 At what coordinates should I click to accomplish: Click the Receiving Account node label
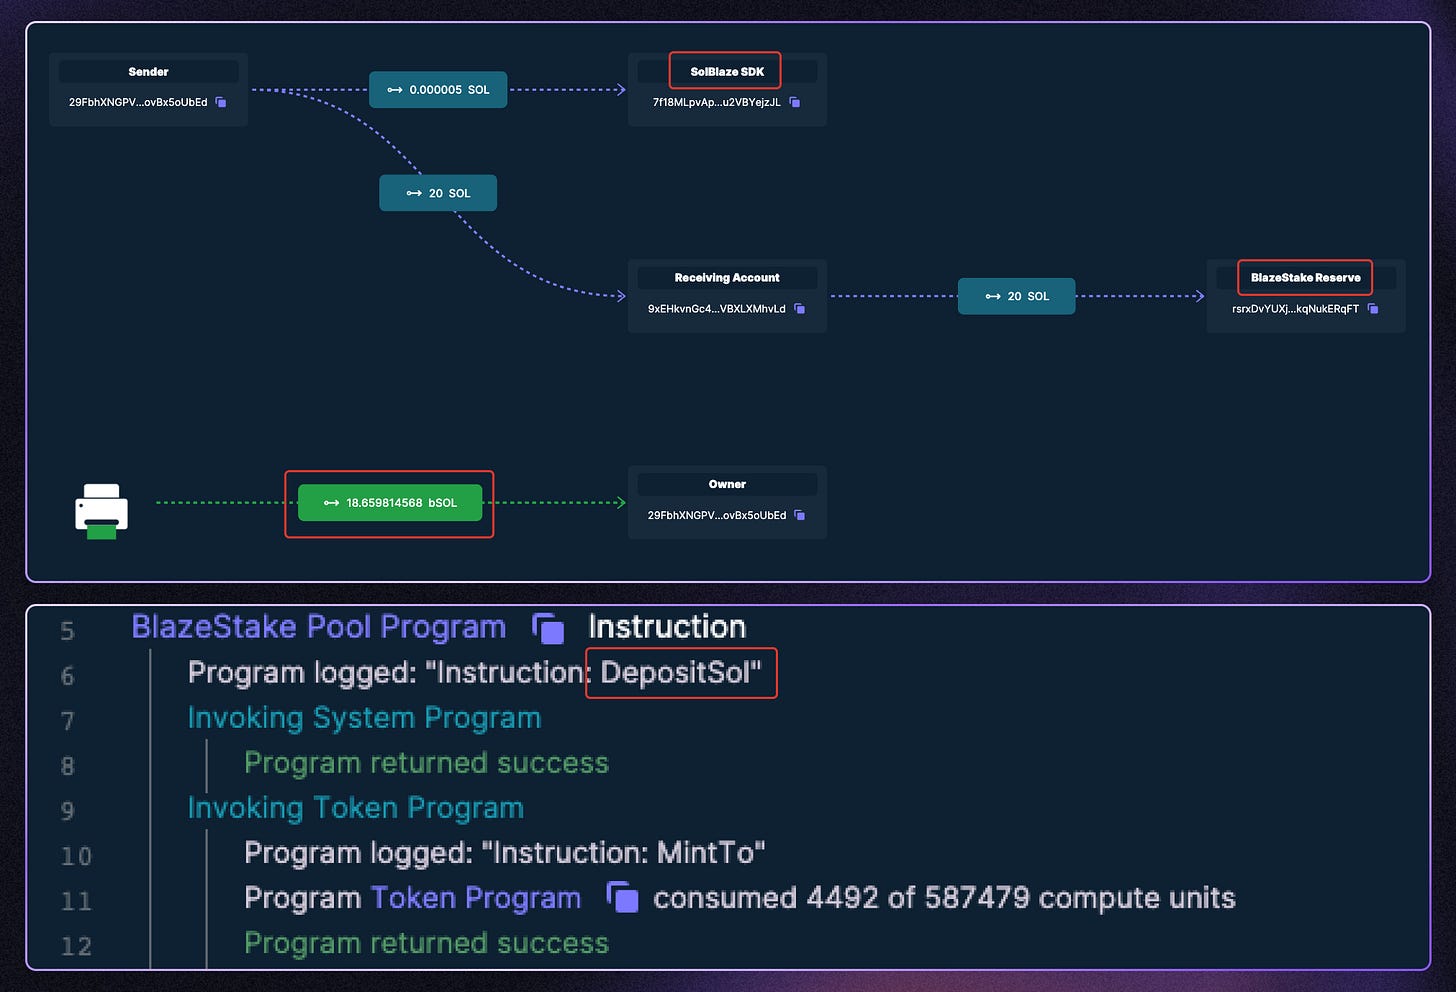(727, 278)
